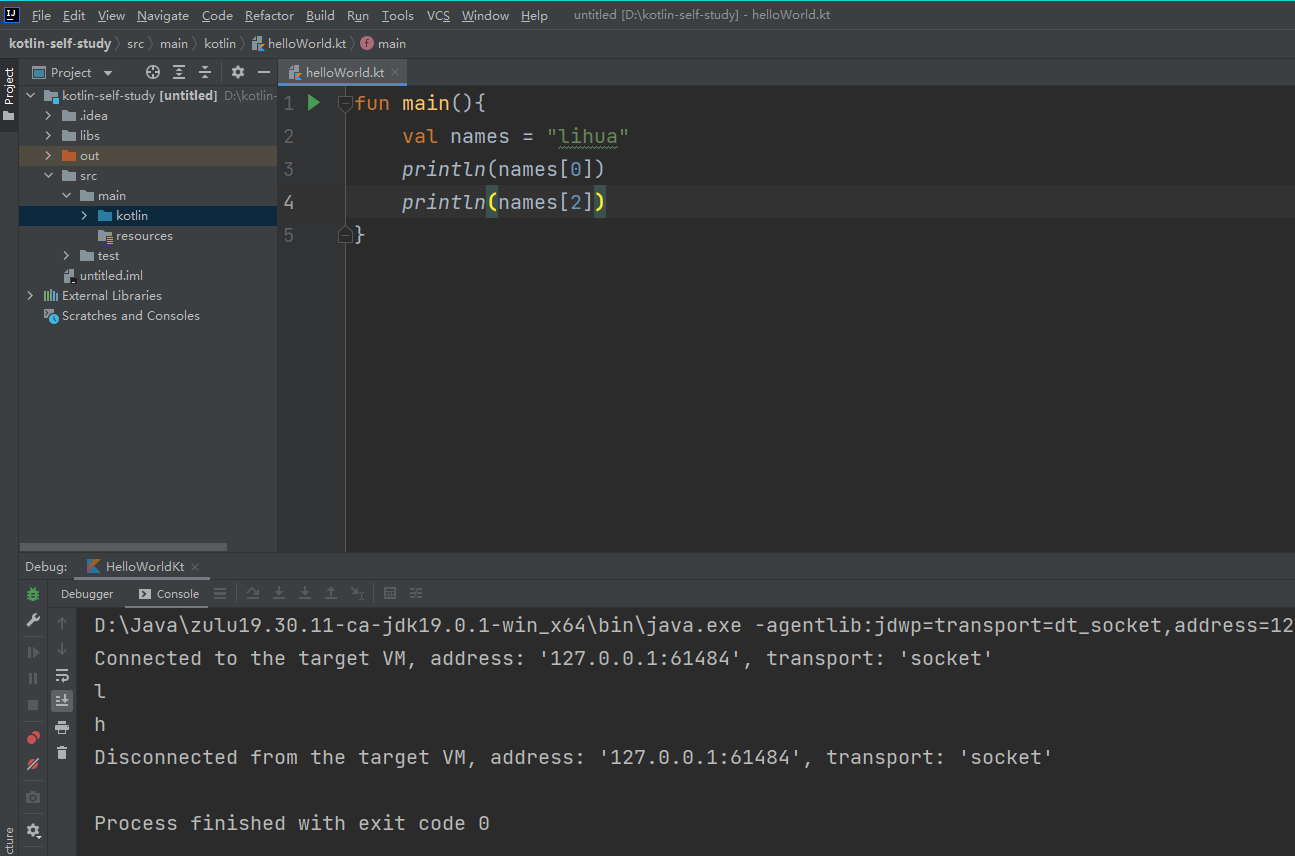Click the Force Step Into icon

click(305, 593)
